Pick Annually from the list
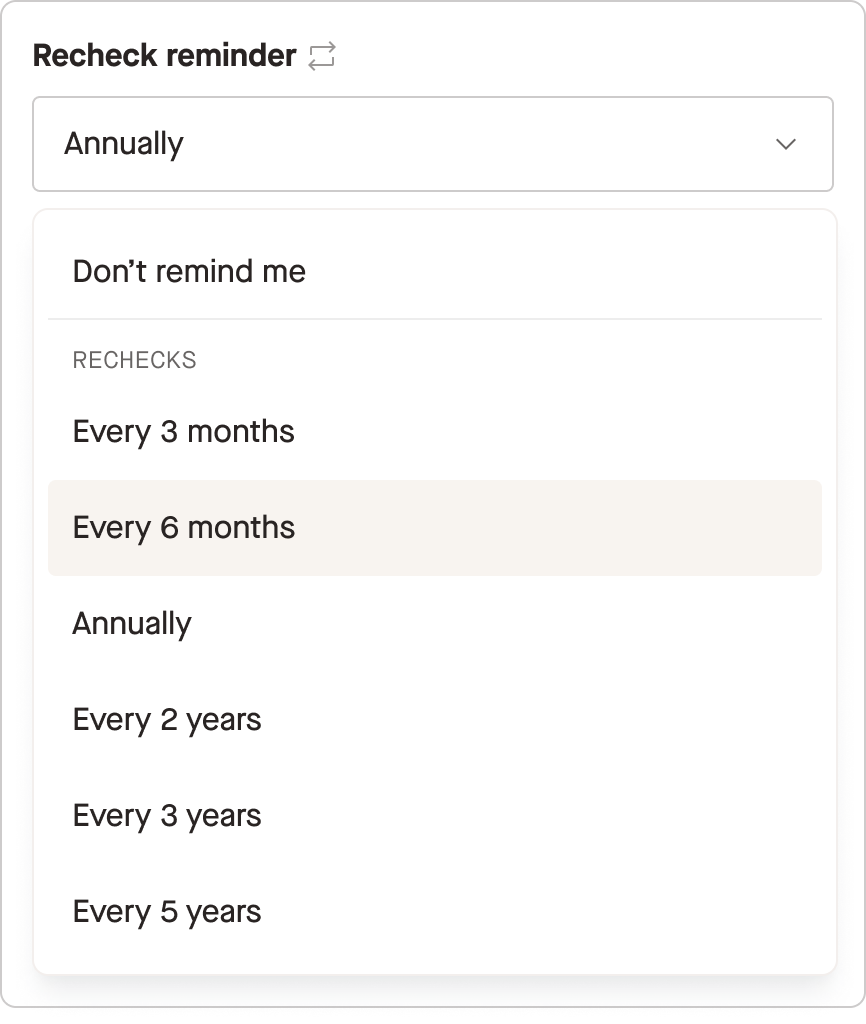 pos(131,623)
